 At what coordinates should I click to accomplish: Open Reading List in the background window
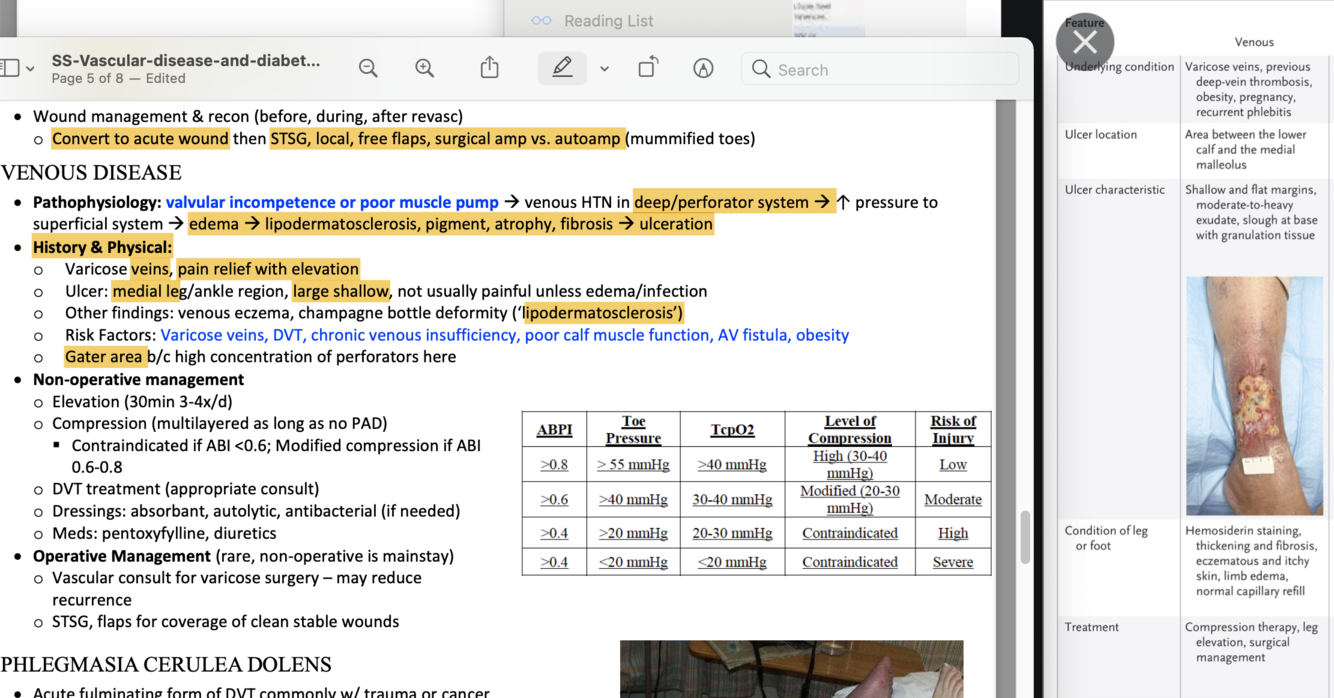coord(608,21)
